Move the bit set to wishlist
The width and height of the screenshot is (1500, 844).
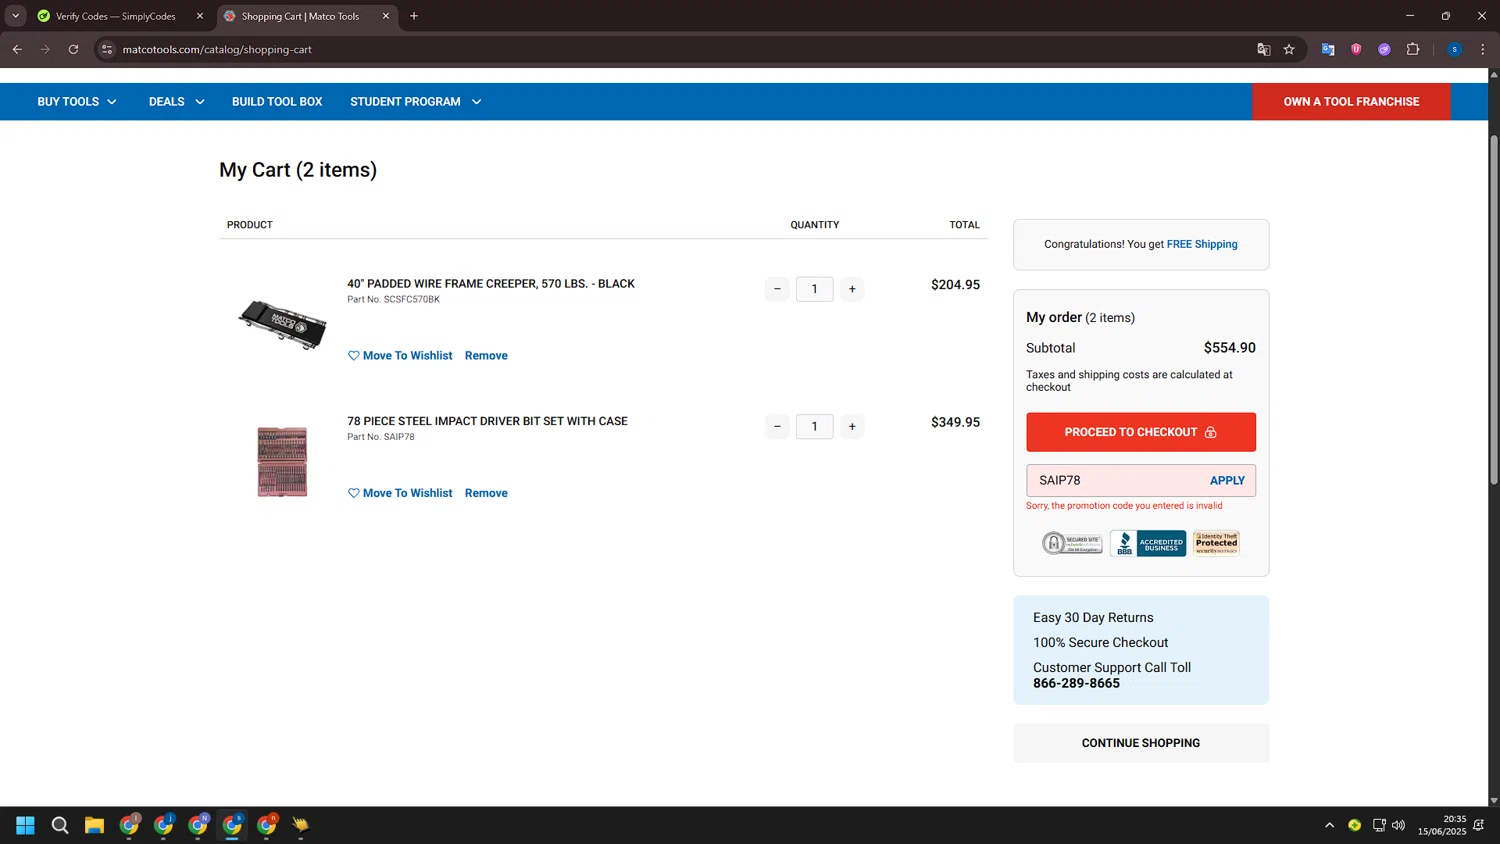click(x=400, y=493)
